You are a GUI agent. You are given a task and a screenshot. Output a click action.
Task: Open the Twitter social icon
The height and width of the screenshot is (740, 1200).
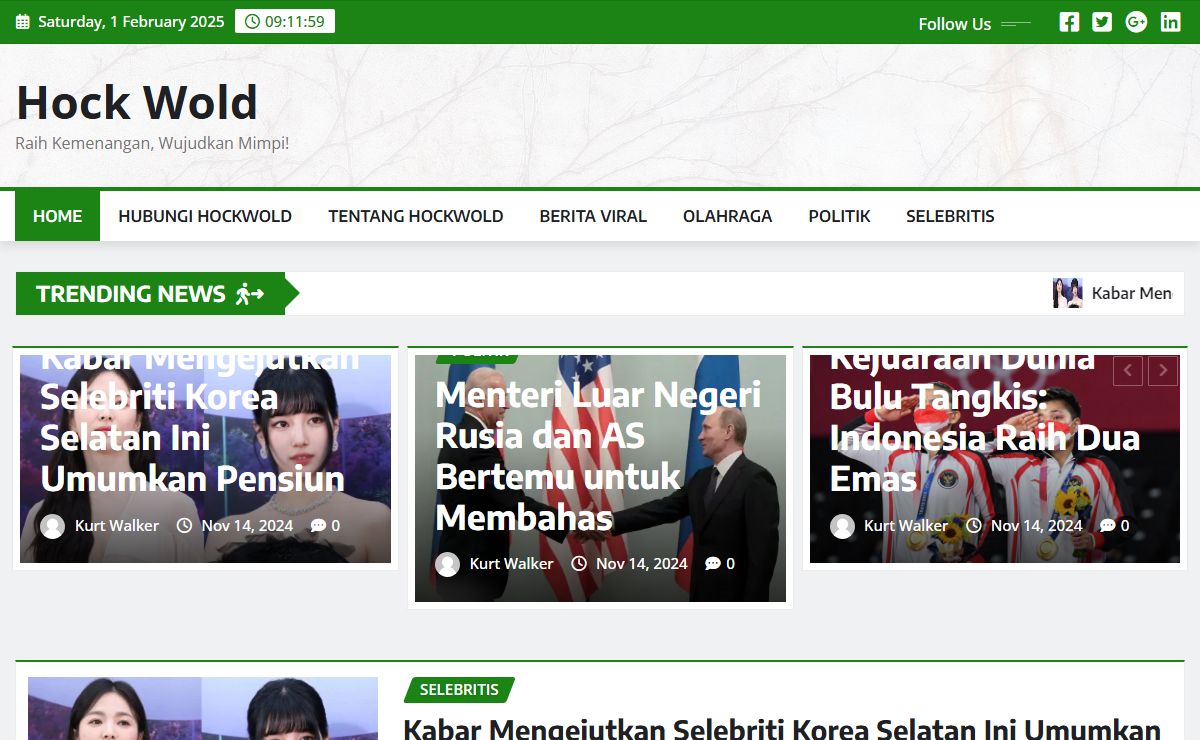click(1102, 22)
